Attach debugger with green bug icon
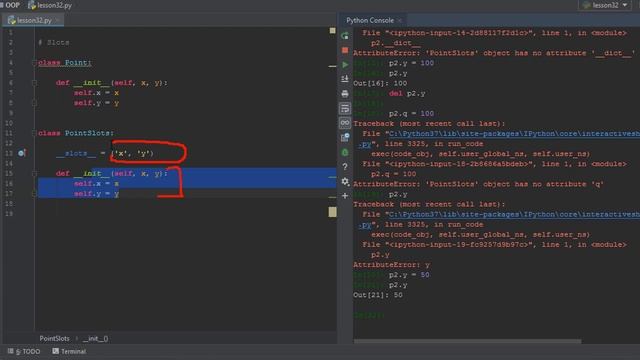640x360 pixels. [x=345, y=152]
